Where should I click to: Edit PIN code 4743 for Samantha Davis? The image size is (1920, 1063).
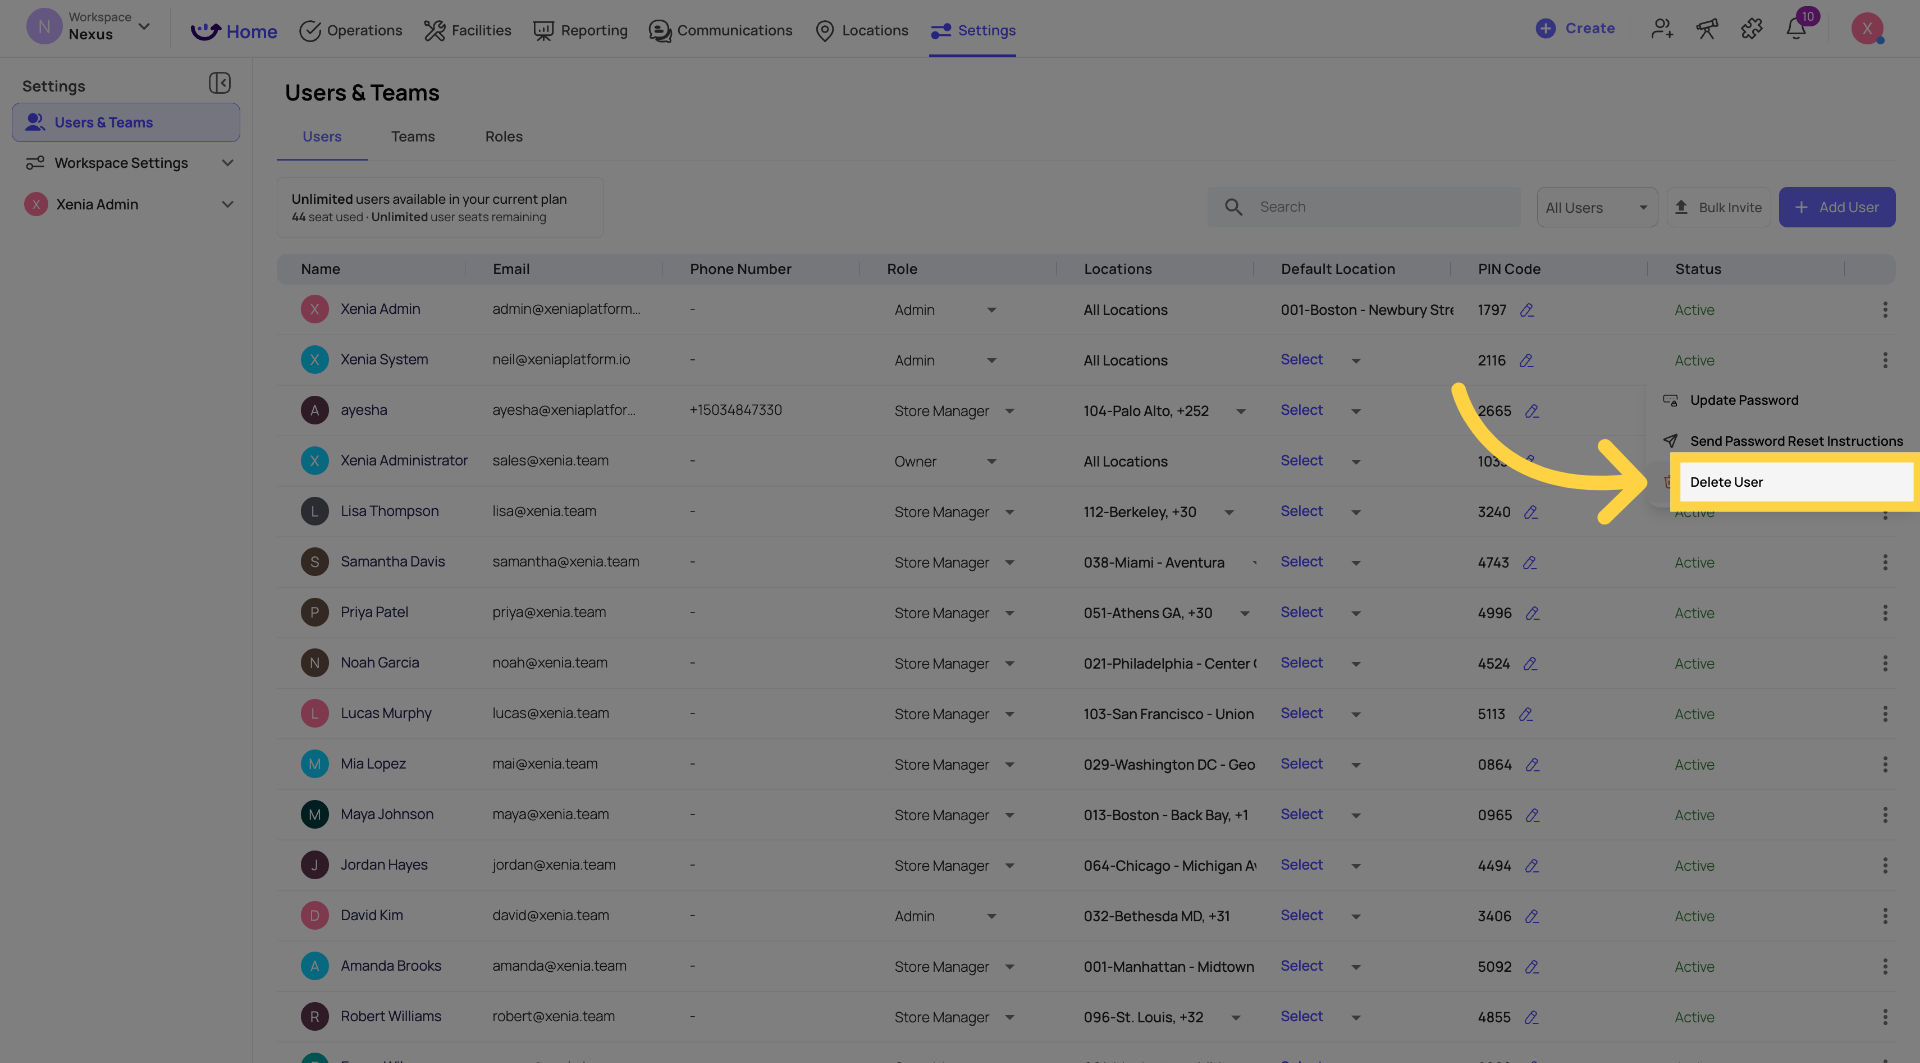(1530, 563)
